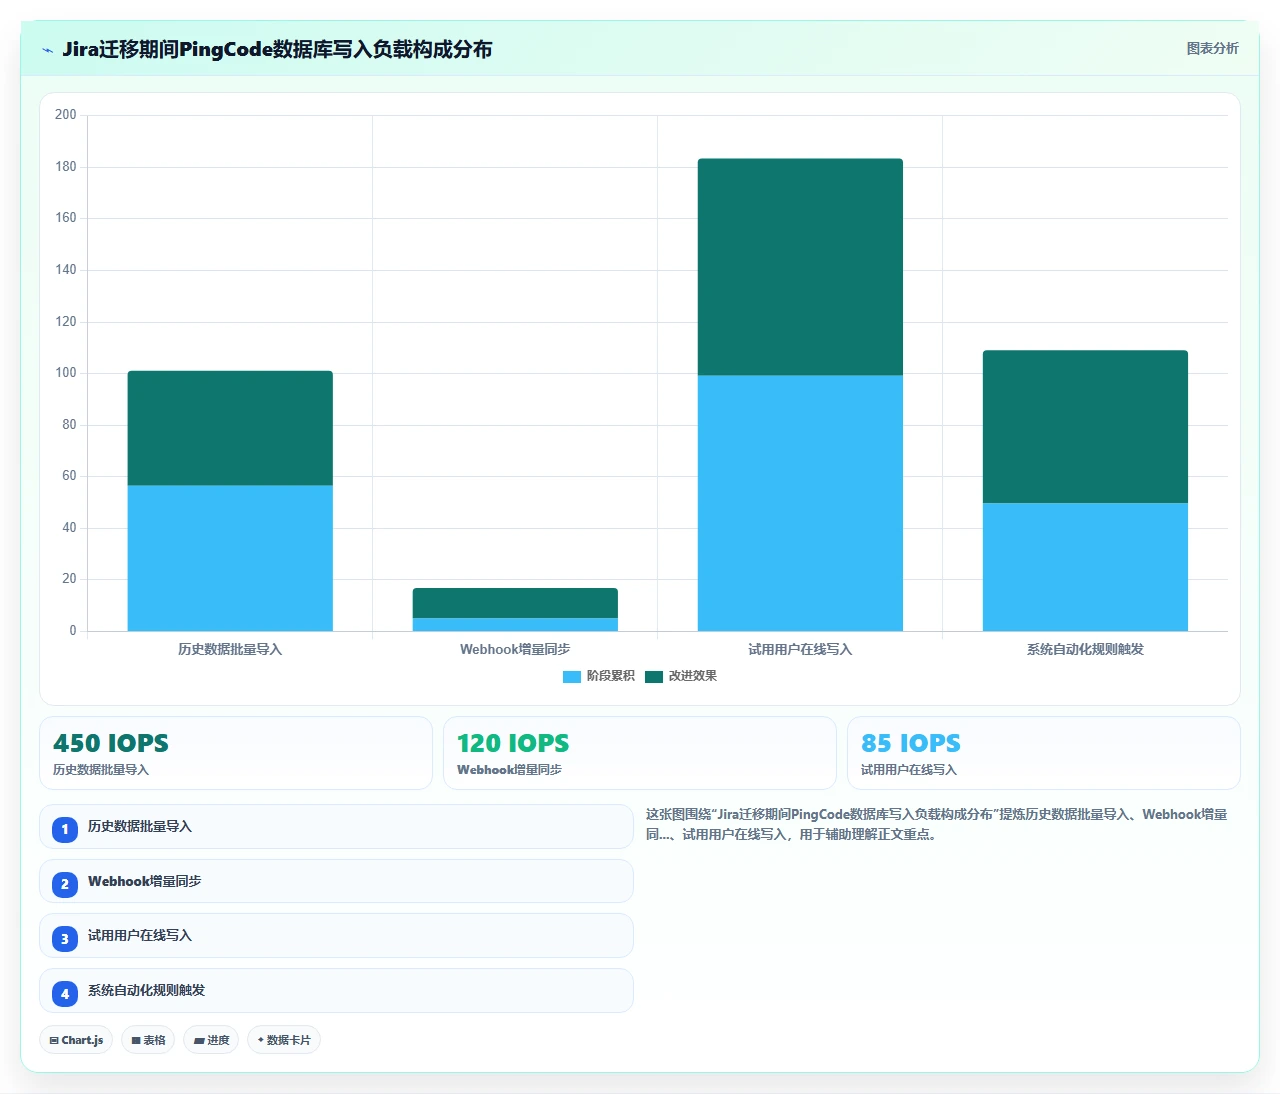
Task: Click the light blue bar segment for Webhook增量同步
Action: (x=515, y=624)
